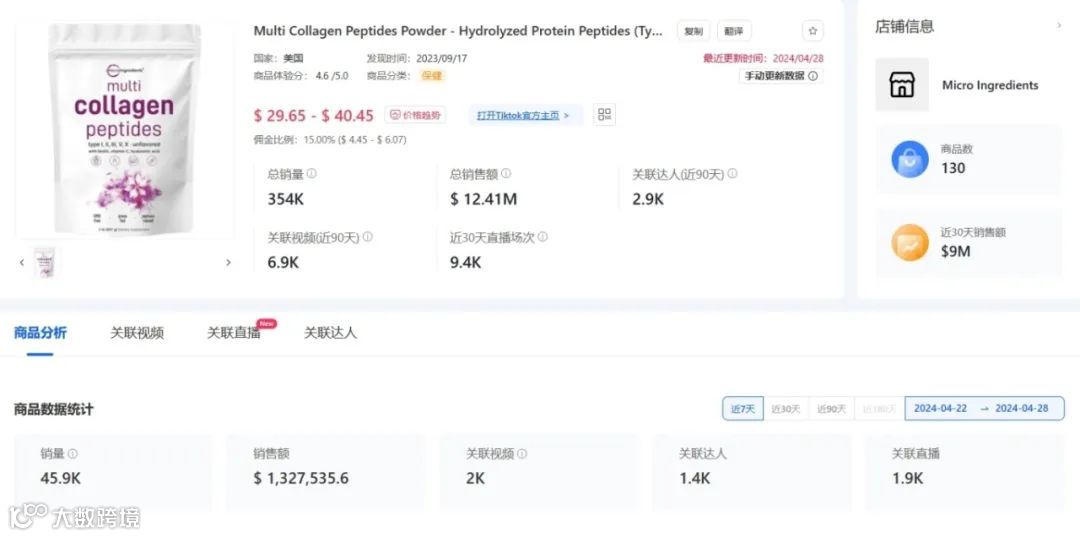Click the info icon next to 总销量
Image resolution: width=1080 pixels, height=537 pixels.
(x=312, y=174)
